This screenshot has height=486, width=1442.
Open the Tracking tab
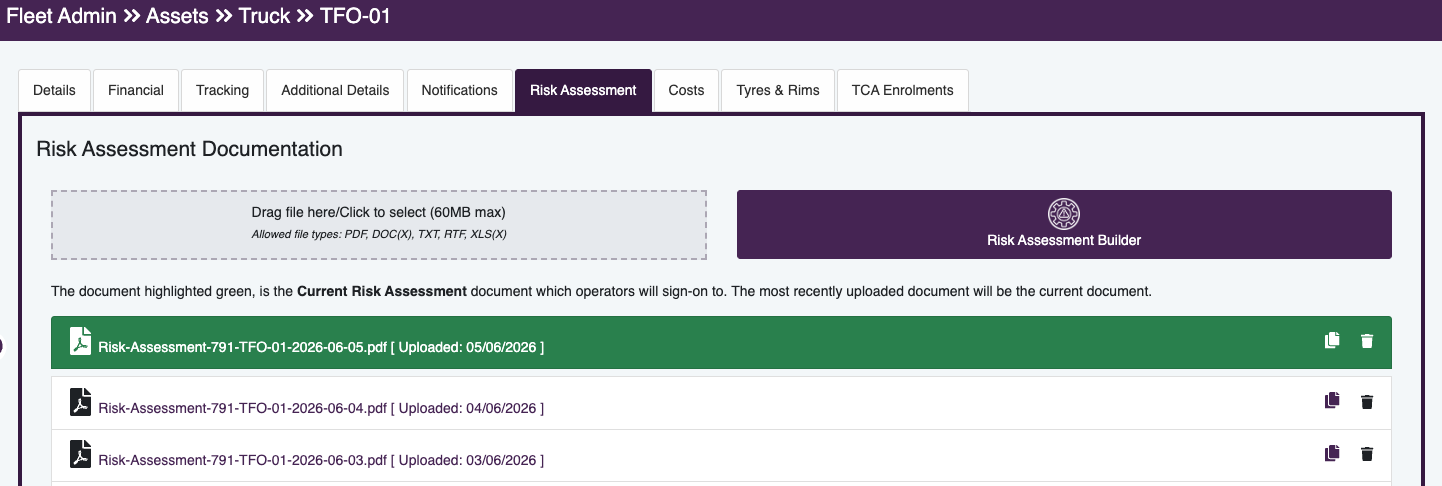(222, 90)
